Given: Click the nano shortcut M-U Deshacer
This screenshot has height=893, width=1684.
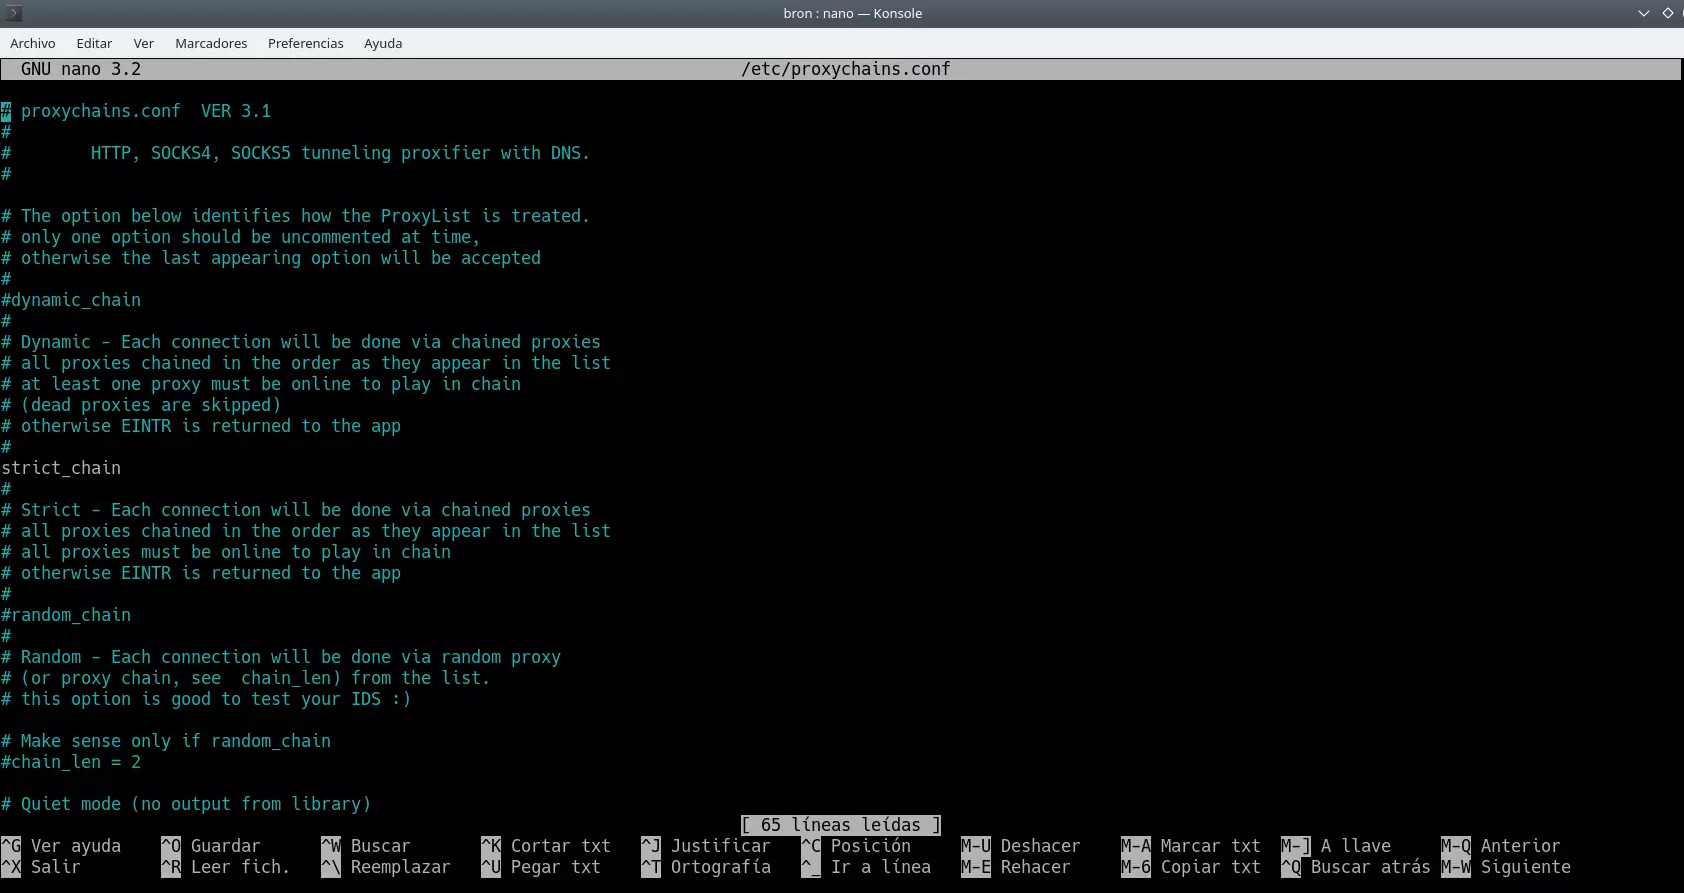Looking at the screenshot, I should (x=1021, y=846).
